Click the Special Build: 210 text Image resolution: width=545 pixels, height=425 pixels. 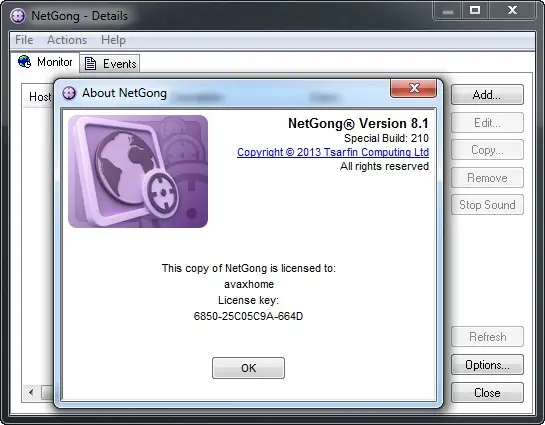point(386,138)
